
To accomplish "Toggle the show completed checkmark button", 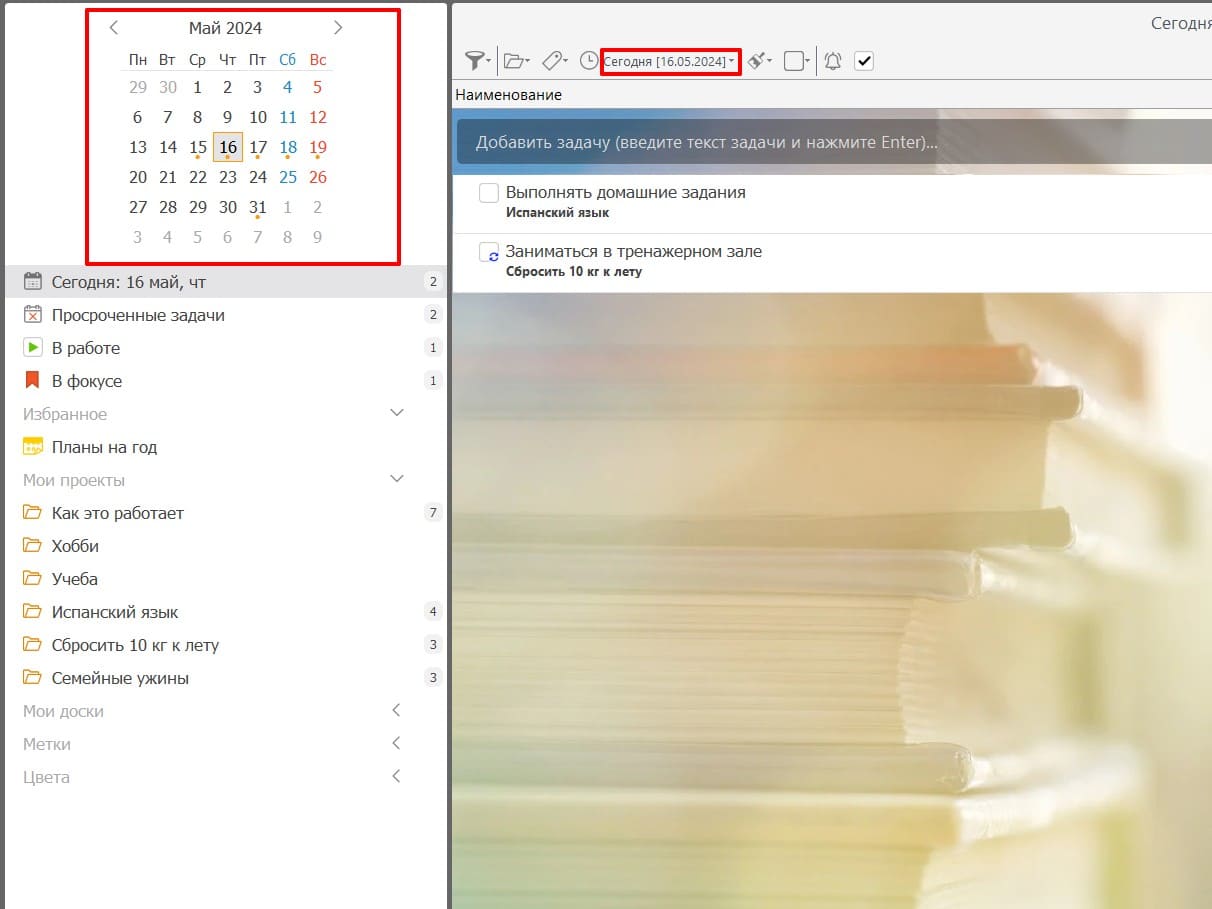I will point(864,61).
